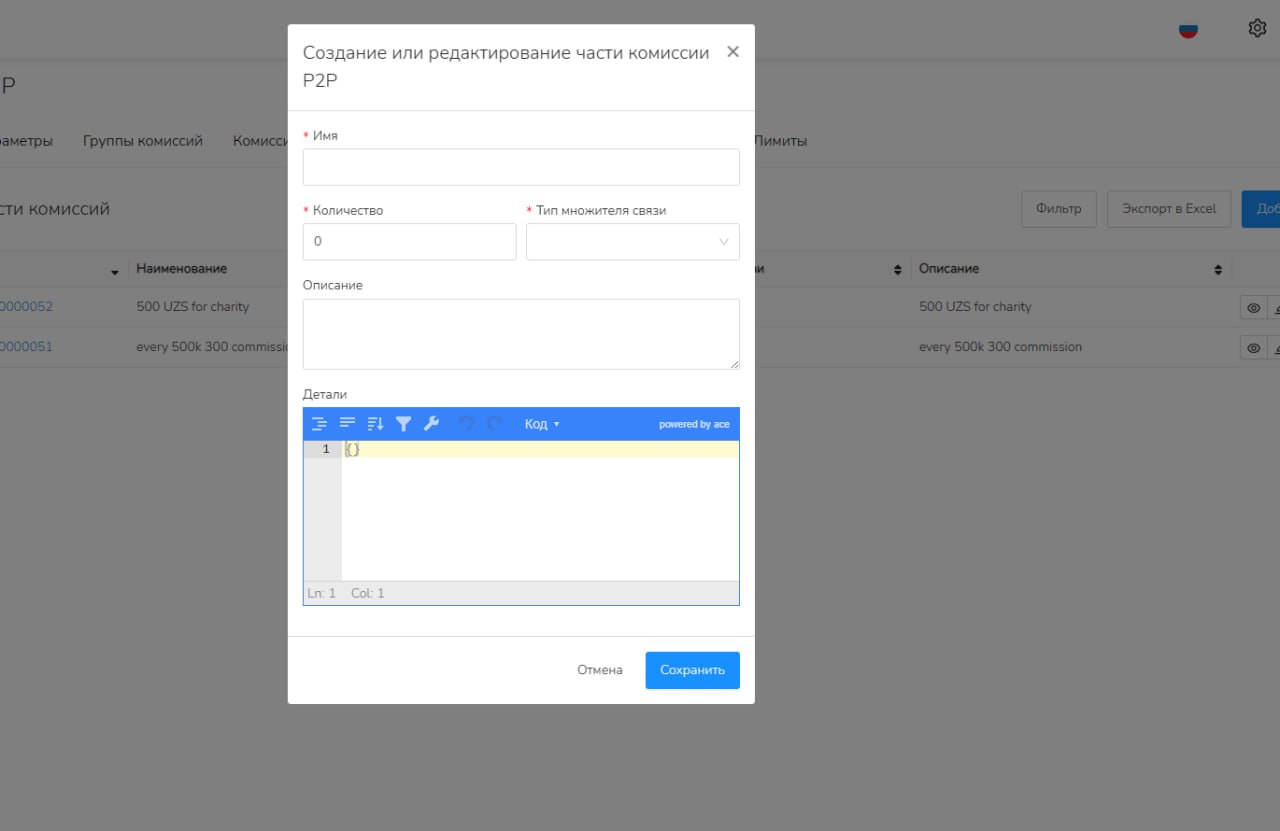Click the wrench repair icon in editor
The image size is (1280, 831).
[431, 424]
